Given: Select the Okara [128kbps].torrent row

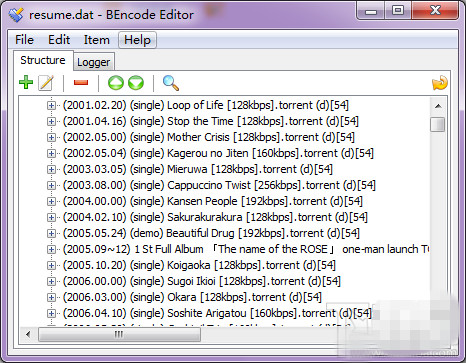Looking at the screenshot, I should click(x=192, y=297).
